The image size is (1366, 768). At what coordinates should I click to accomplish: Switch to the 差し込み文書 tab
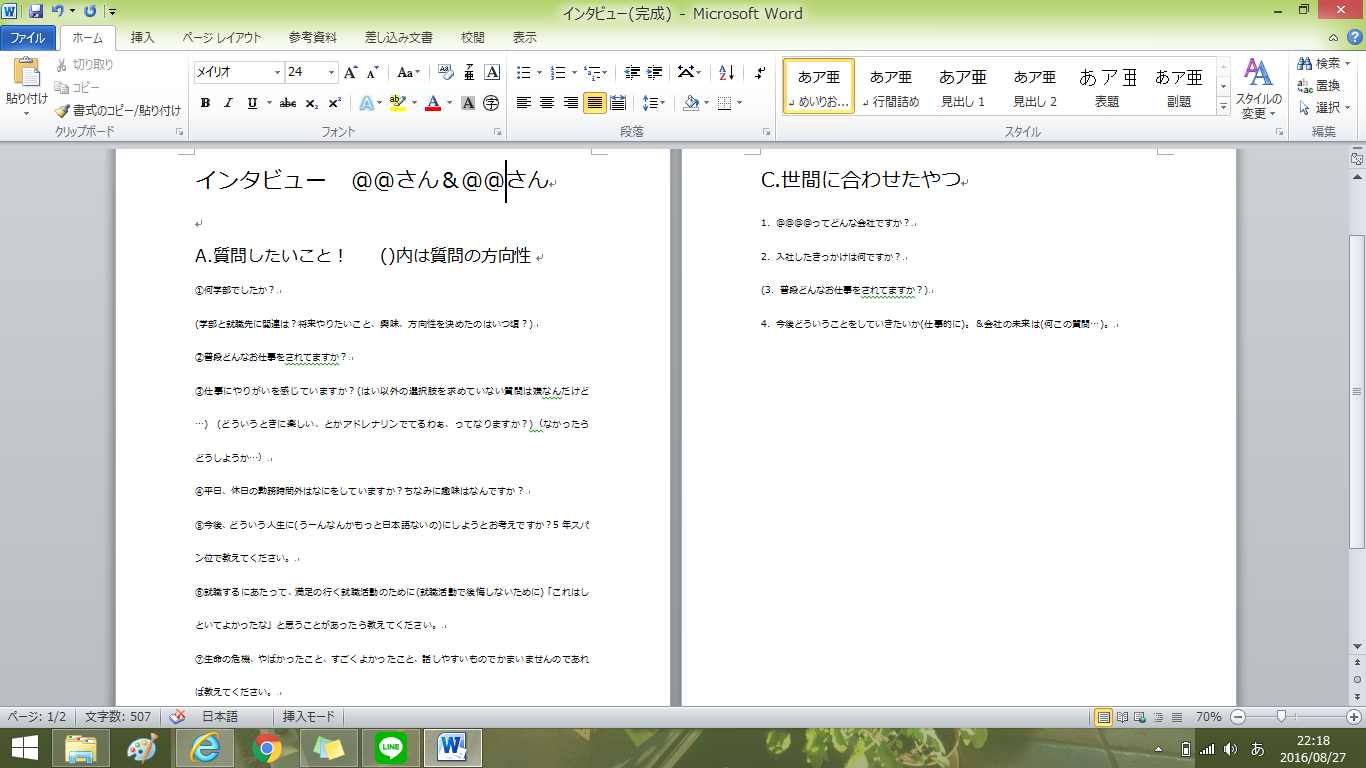pos(399,38)
